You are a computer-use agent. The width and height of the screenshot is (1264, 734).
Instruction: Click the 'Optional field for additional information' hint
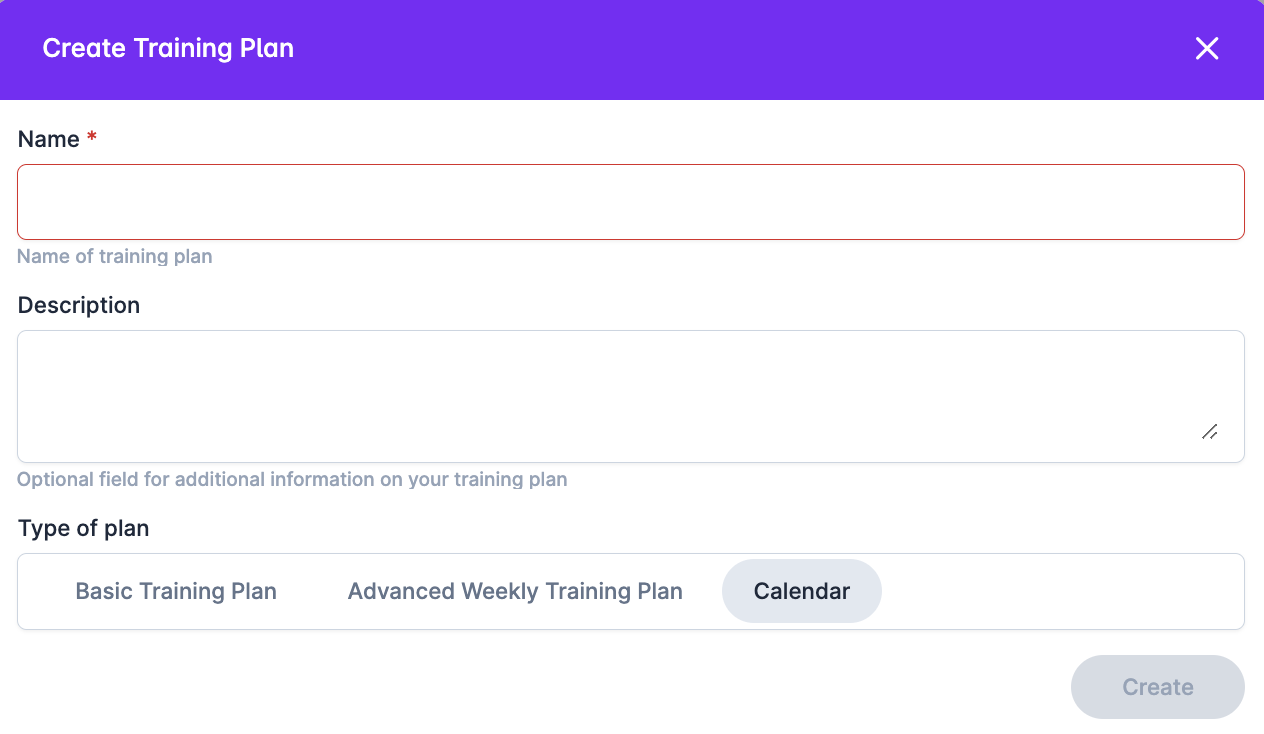click(292, 479)
